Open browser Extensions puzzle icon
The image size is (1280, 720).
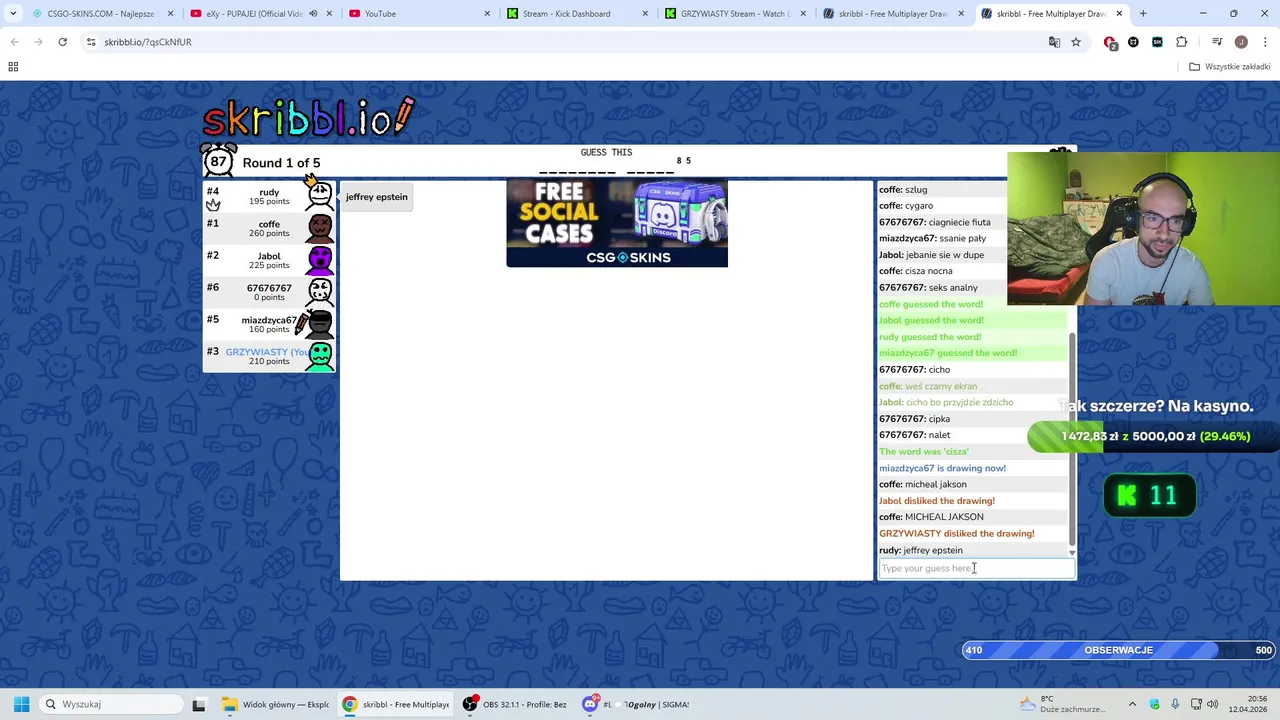click(1182, 42)
